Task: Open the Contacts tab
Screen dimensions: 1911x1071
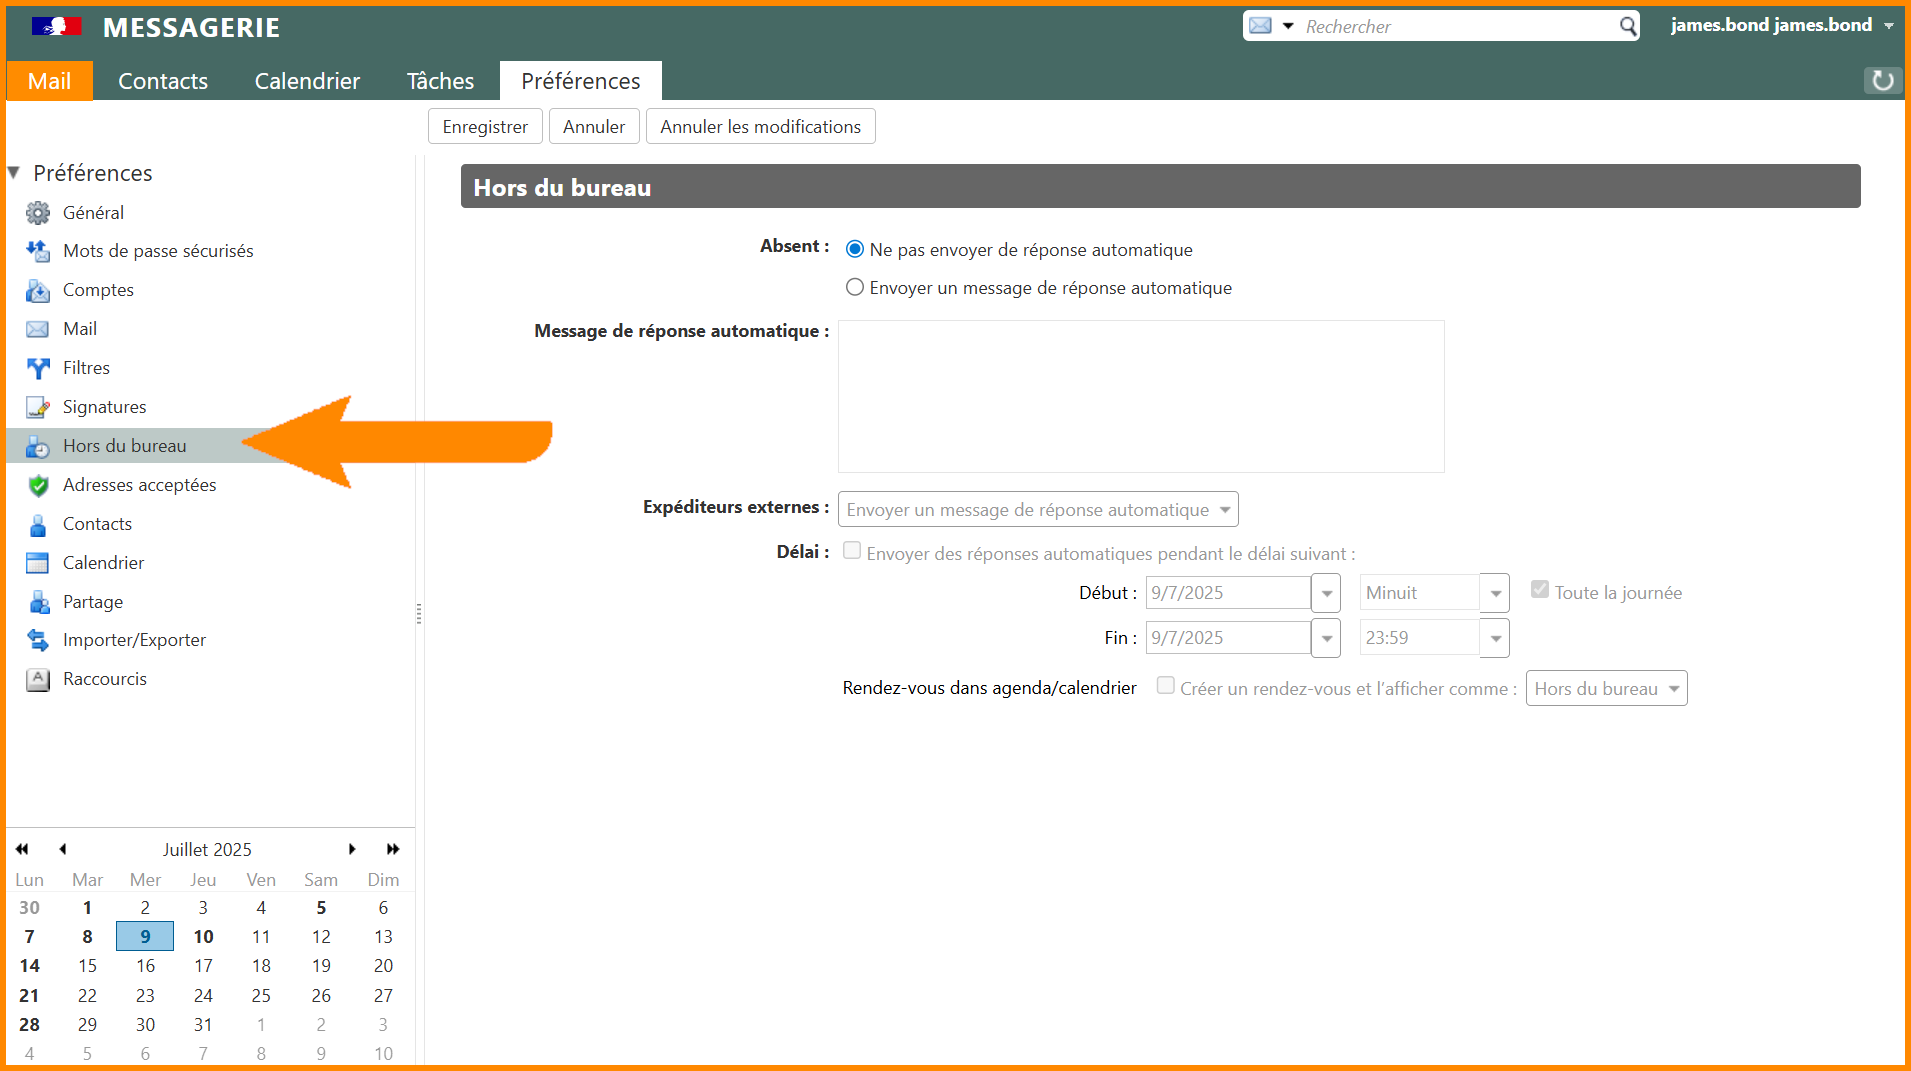Action: (163, 81)
